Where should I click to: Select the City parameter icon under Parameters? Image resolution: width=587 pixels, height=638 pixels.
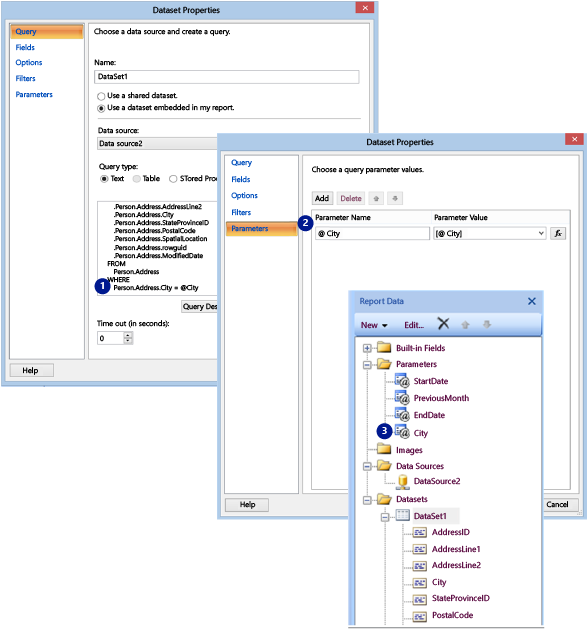(x=402, y=432)
